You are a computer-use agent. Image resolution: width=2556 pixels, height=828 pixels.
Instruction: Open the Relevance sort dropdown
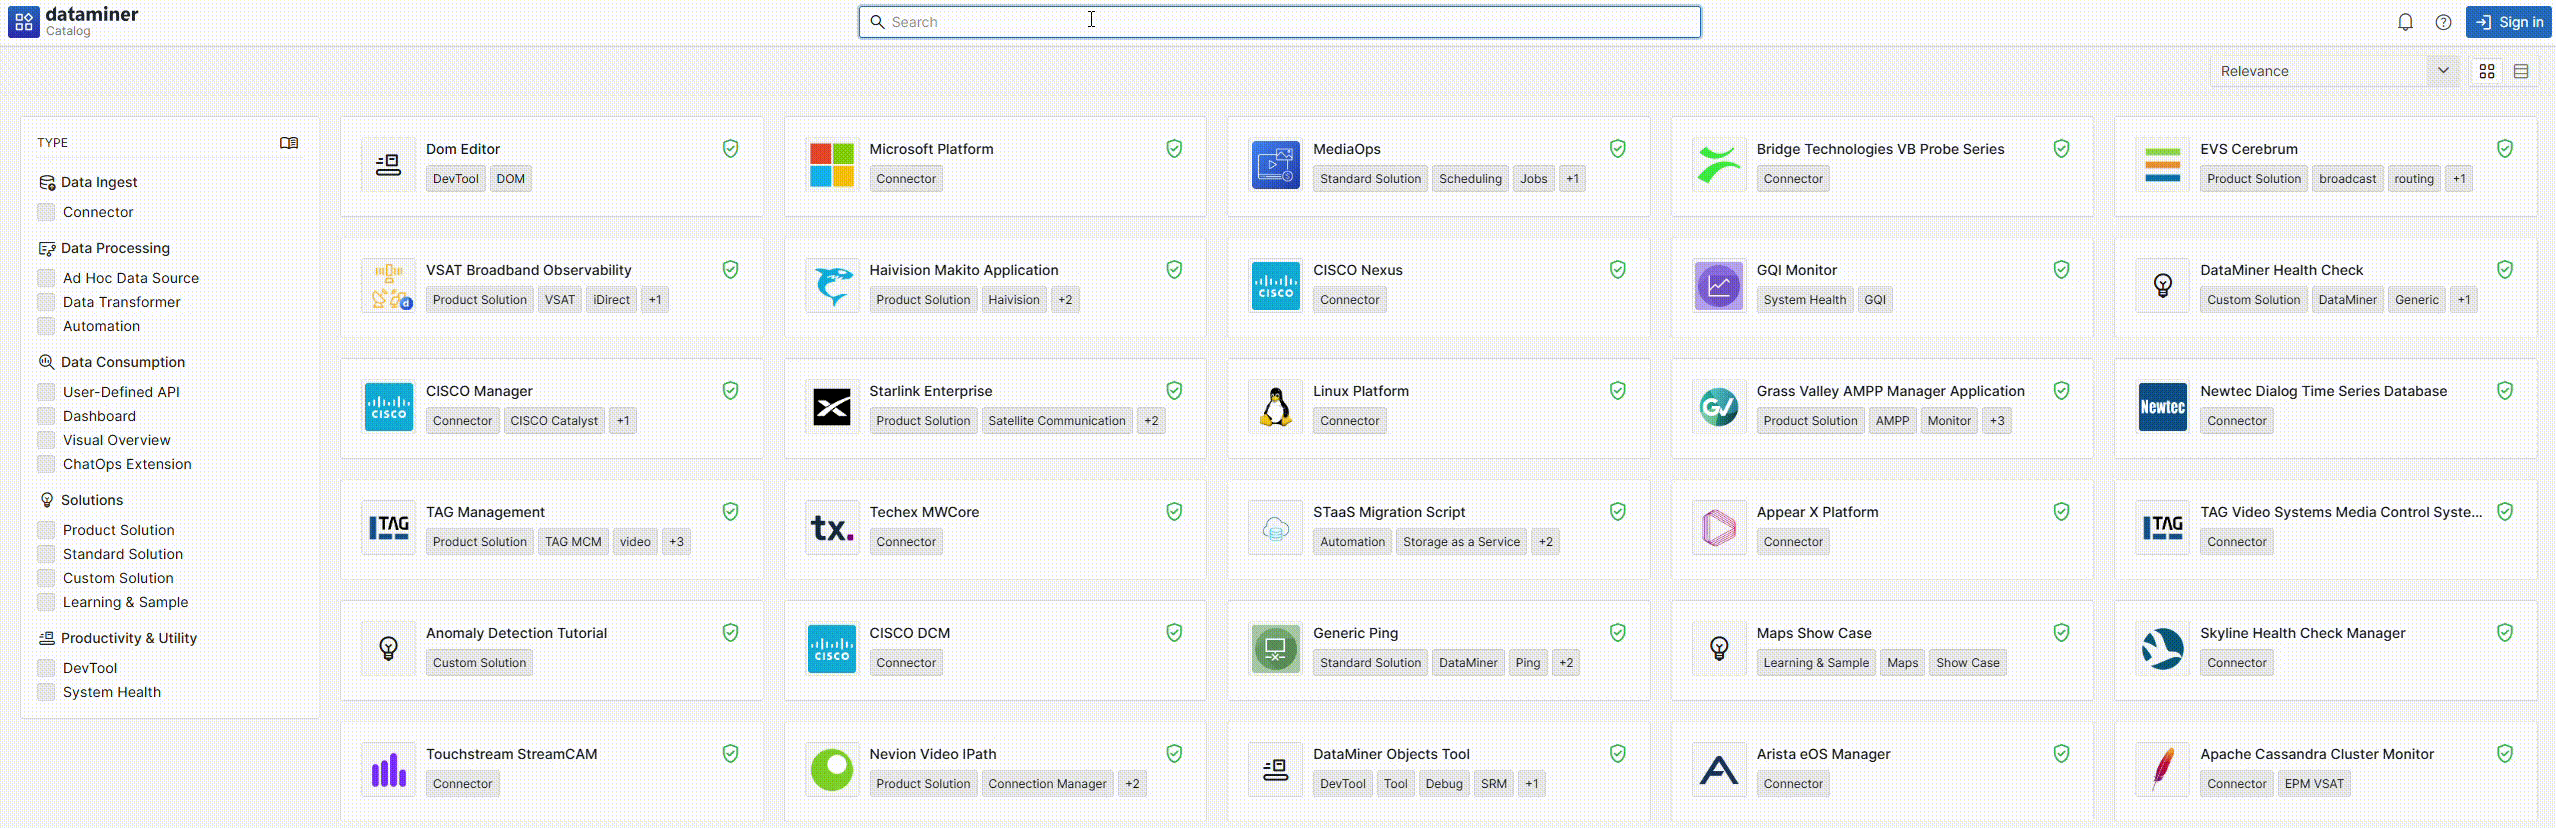[x=2333, y=71]
